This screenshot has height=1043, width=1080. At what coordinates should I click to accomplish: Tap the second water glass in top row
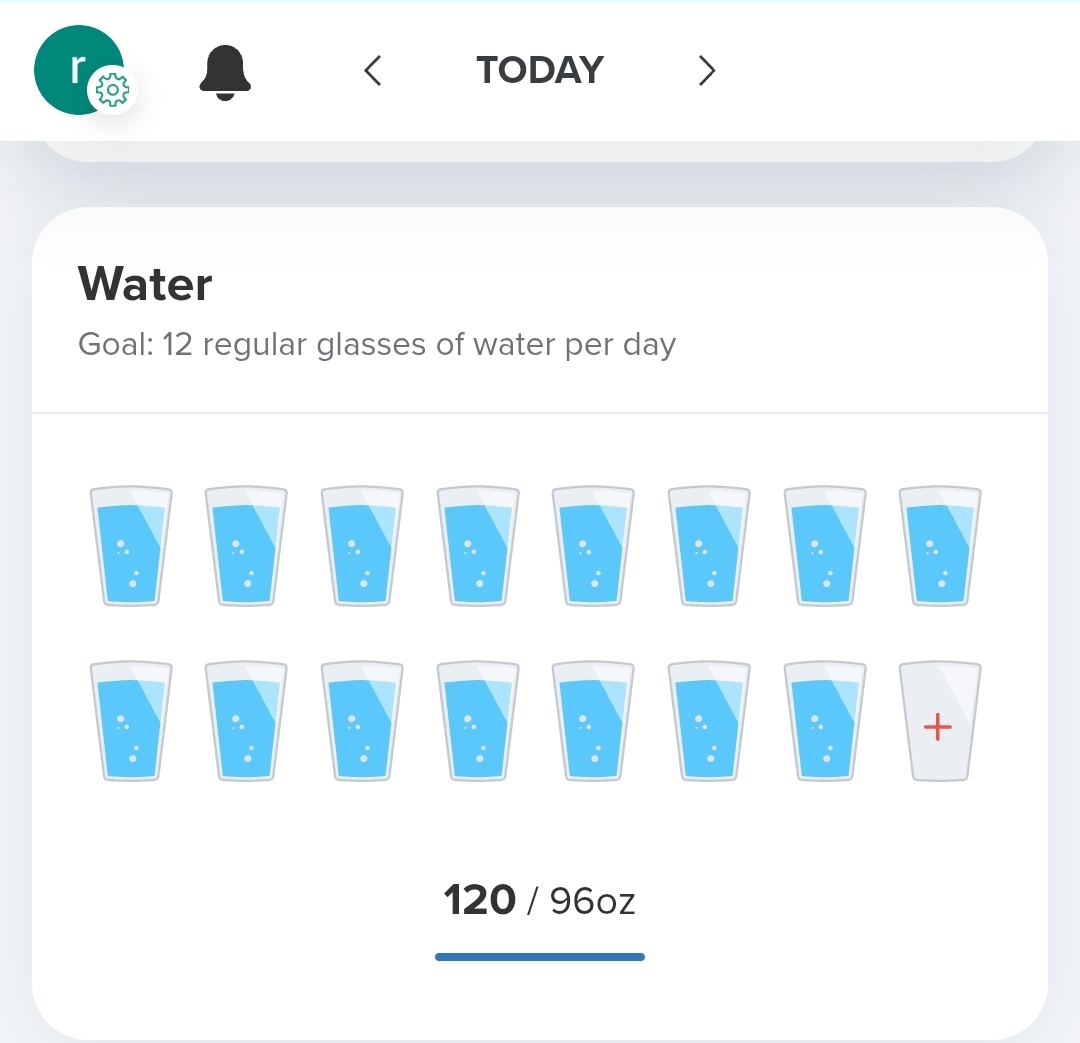coord(246,546)
